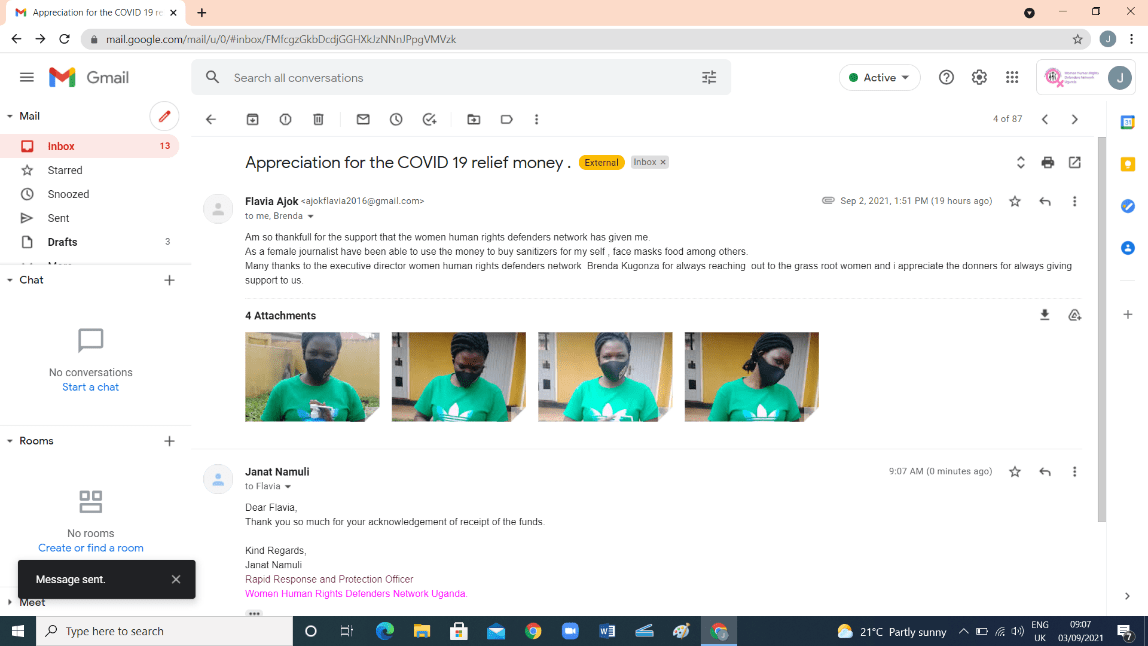Go to the older conversation arrow
This screenshot has width=1148, height=646.
pos(1075,119)
